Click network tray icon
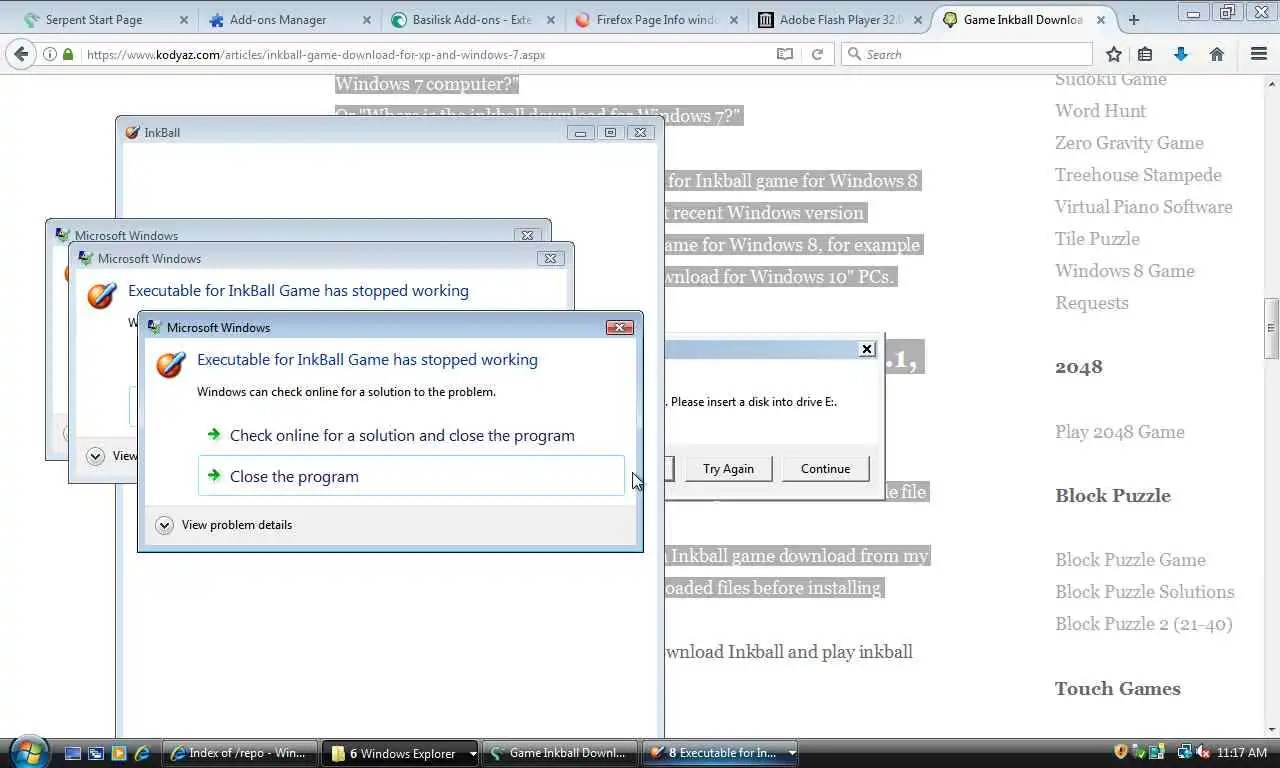This screenshot has width=1280, height=768. [x=1184, y=752]
